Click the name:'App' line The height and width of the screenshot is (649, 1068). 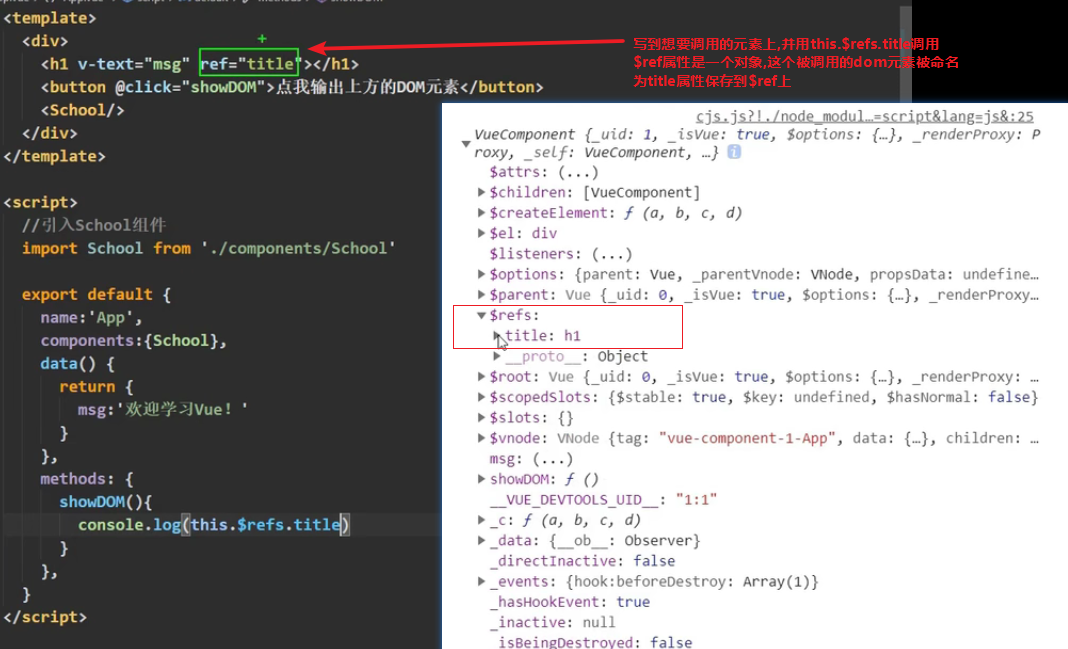(x=91, y=318)
